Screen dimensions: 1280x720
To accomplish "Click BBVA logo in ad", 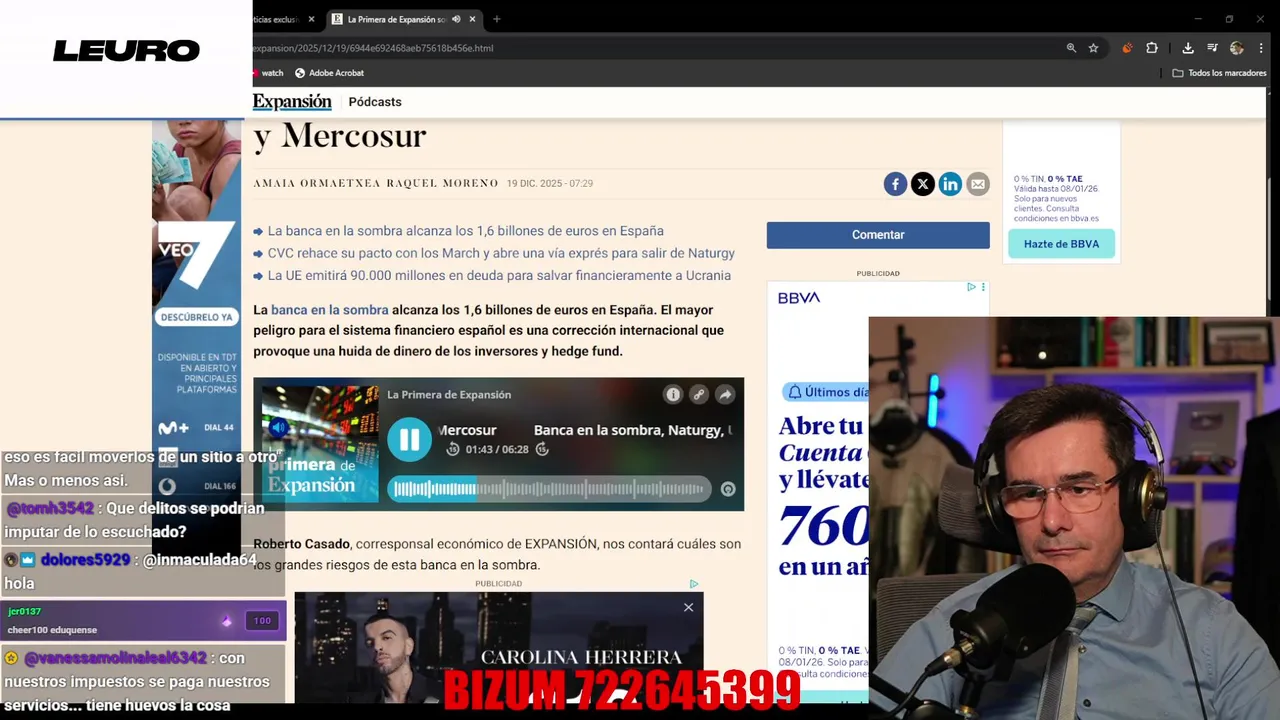I will 799,298.
